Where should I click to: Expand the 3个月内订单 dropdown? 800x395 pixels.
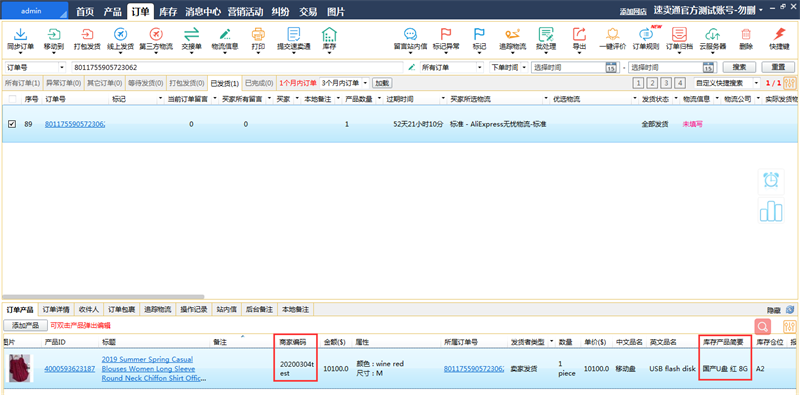pyautogui.click(x=365, y=83)
